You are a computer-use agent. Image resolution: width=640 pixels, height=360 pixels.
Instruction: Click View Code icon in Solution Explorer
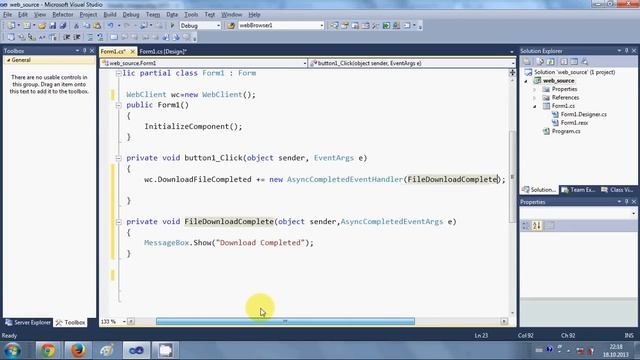click(x=564, y=62)
